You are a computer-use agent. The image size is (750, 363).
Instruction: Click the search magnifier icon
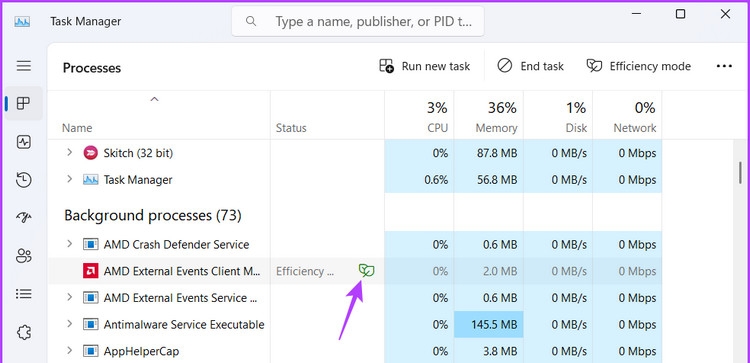tap(251, 21)
